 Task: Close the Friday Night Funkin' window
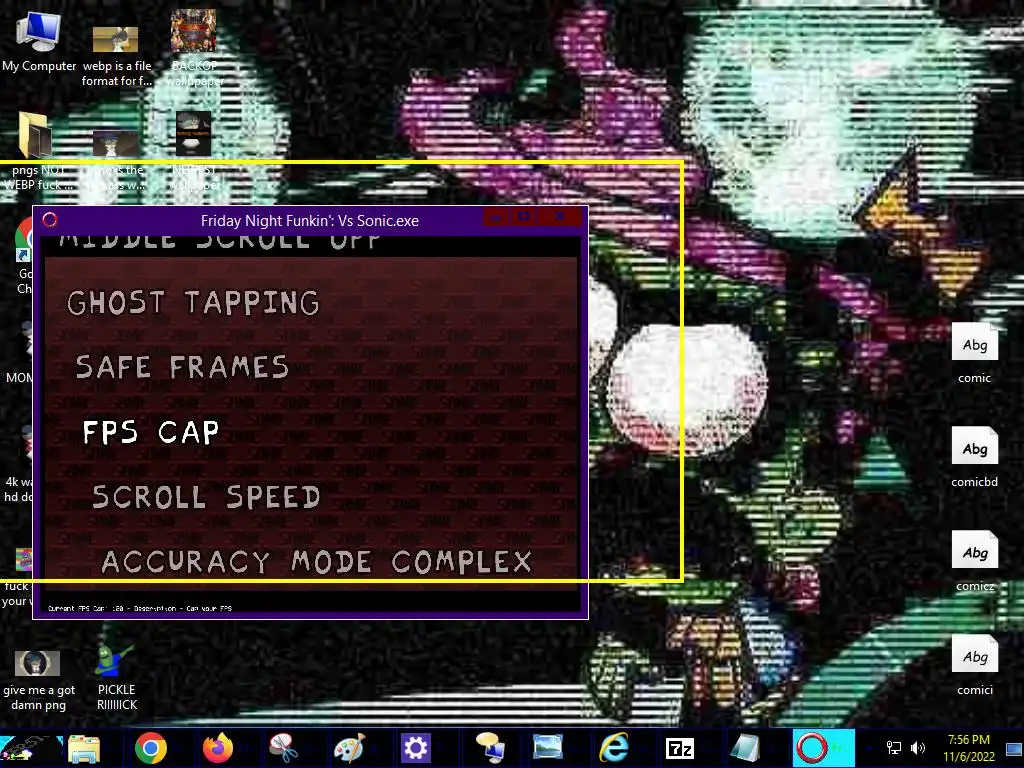tap(560, 217)
